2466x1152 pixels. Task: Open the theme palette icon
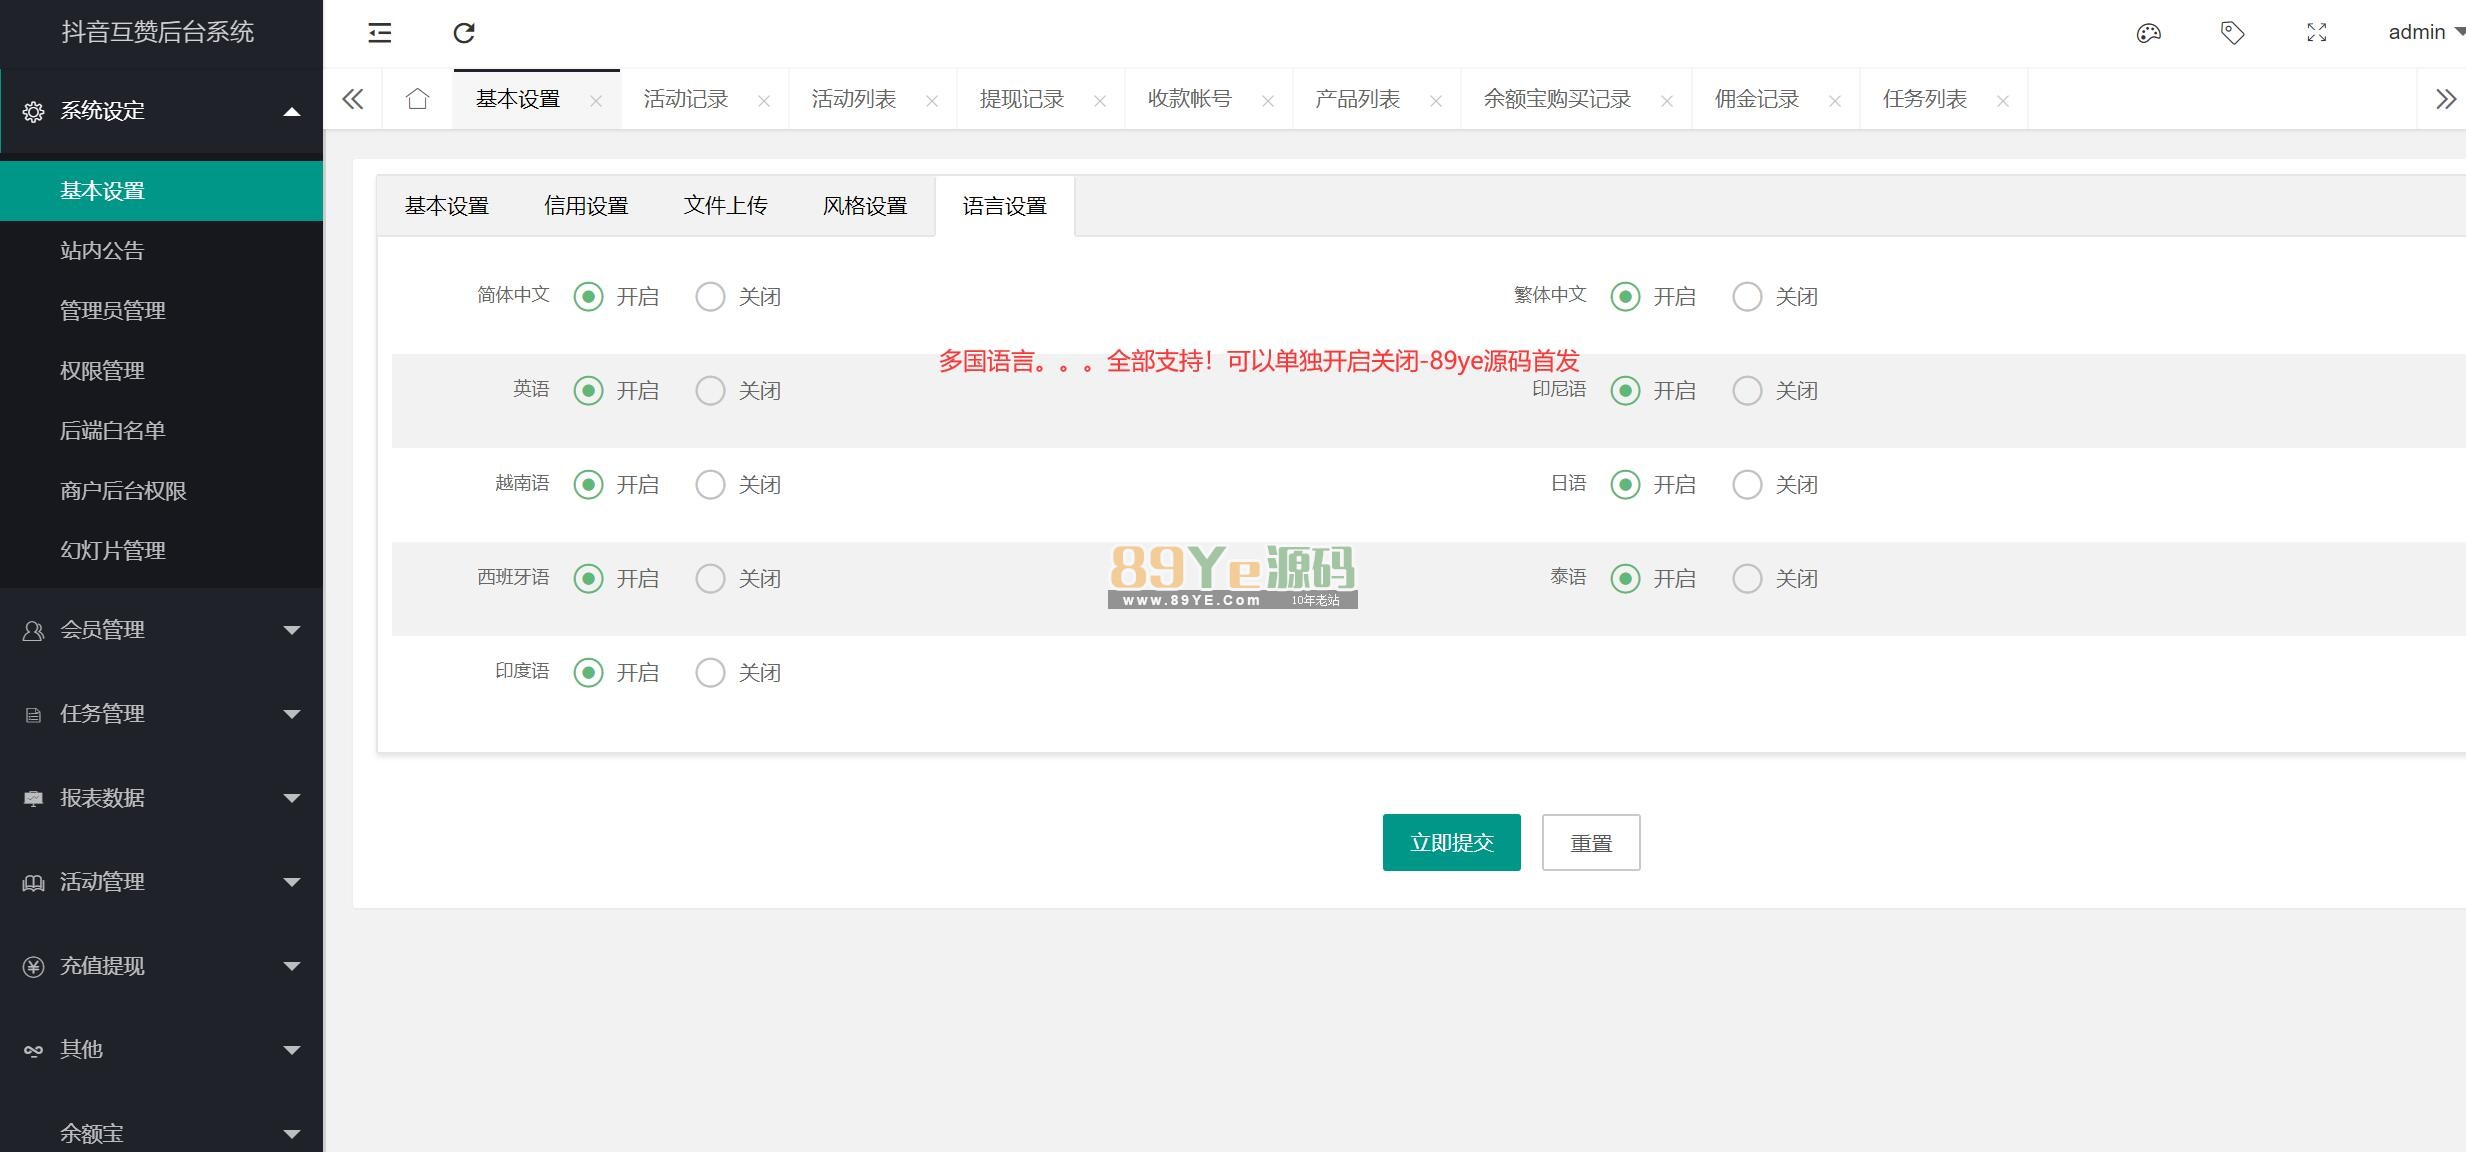click(x=2148, y=33)
